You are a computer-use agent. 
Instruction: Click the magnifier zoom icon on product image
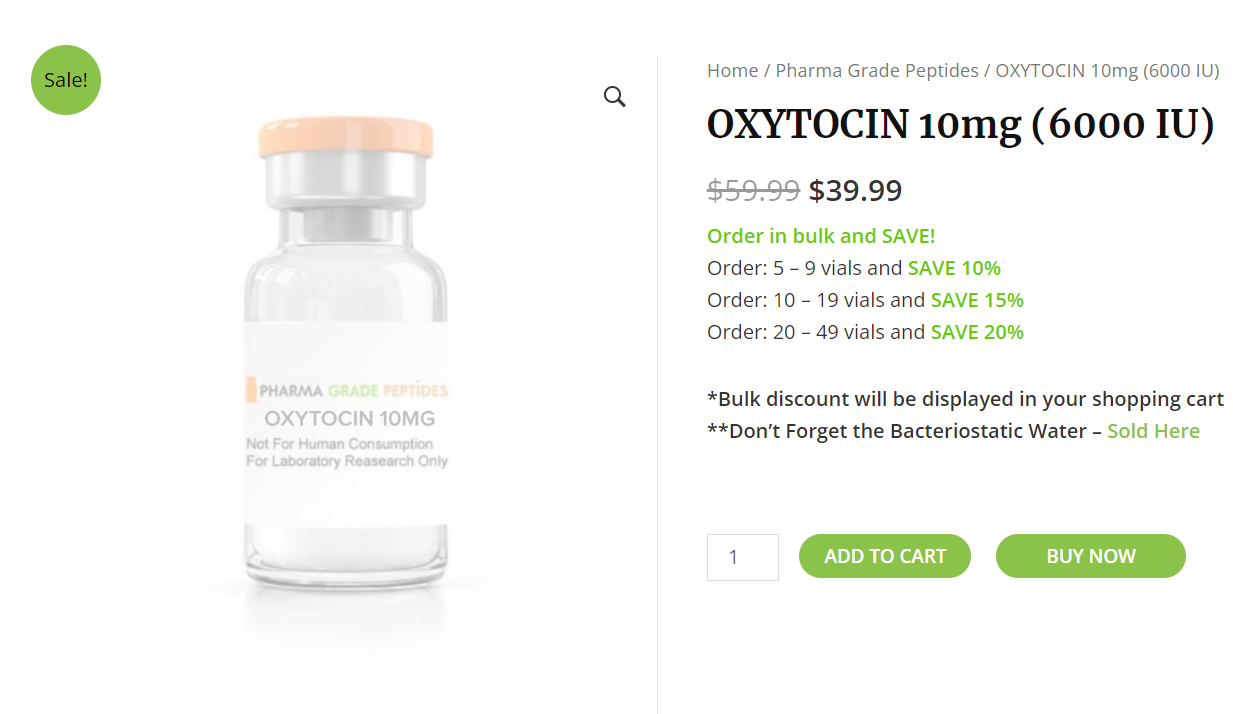pos(614,97)
